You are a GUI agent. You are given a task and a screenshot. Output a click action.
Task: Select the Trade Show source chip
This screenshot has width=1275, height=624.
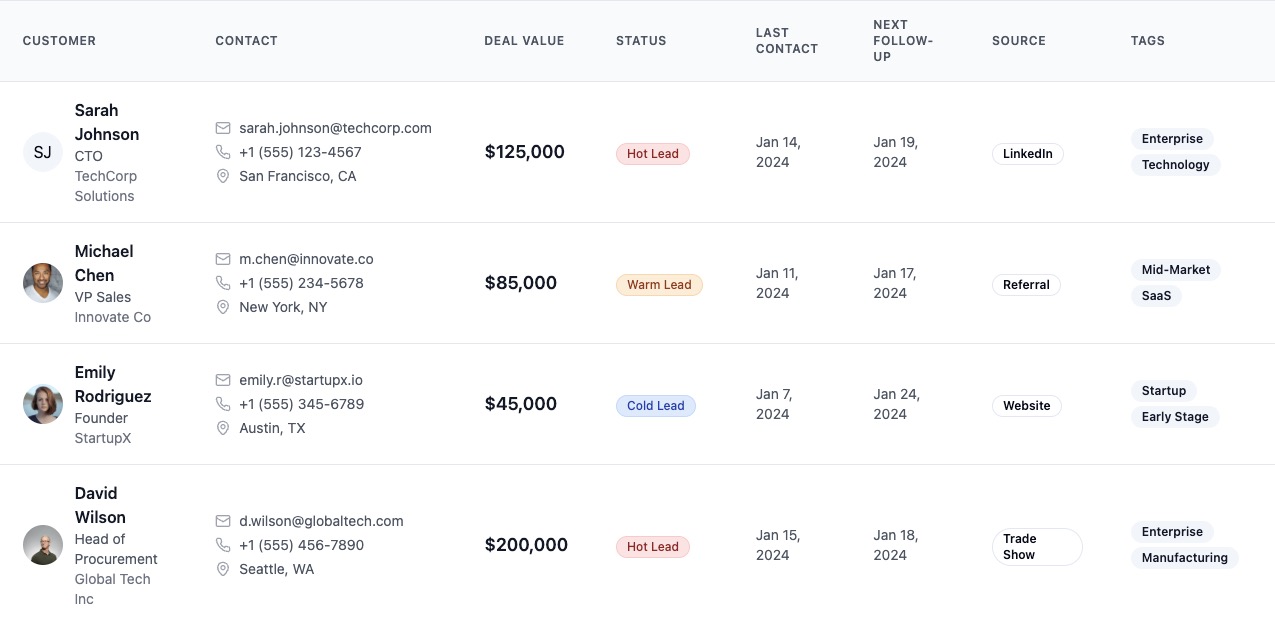1037,547
